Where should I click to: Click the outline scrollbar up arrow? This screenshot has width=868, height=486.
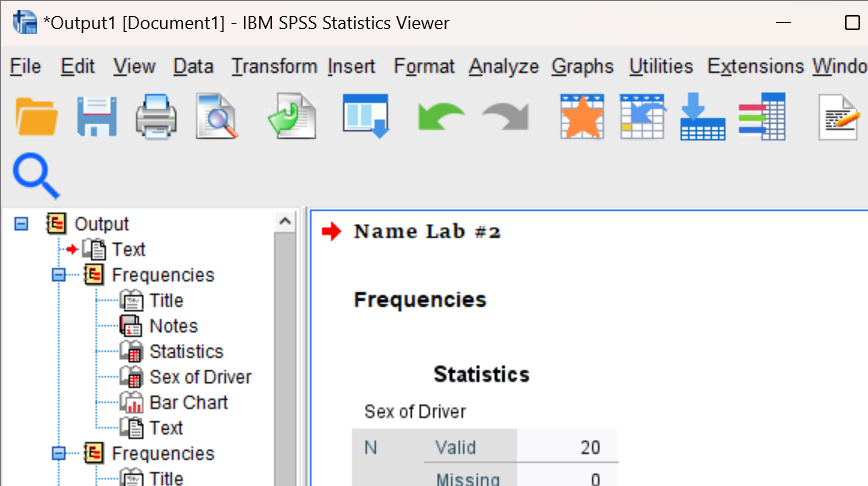[x=285, y=221]
